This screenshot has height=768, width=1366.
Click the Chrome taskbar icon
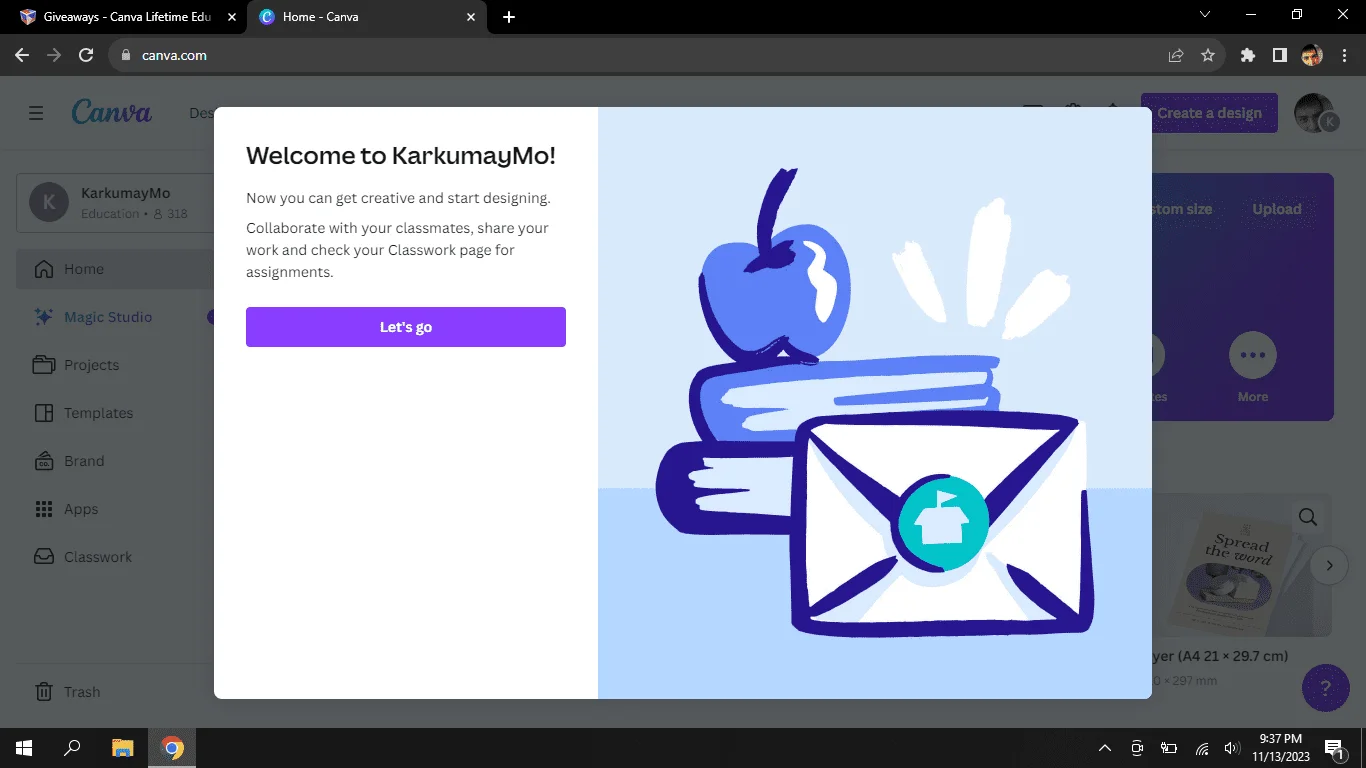click(x=172, y=748)
